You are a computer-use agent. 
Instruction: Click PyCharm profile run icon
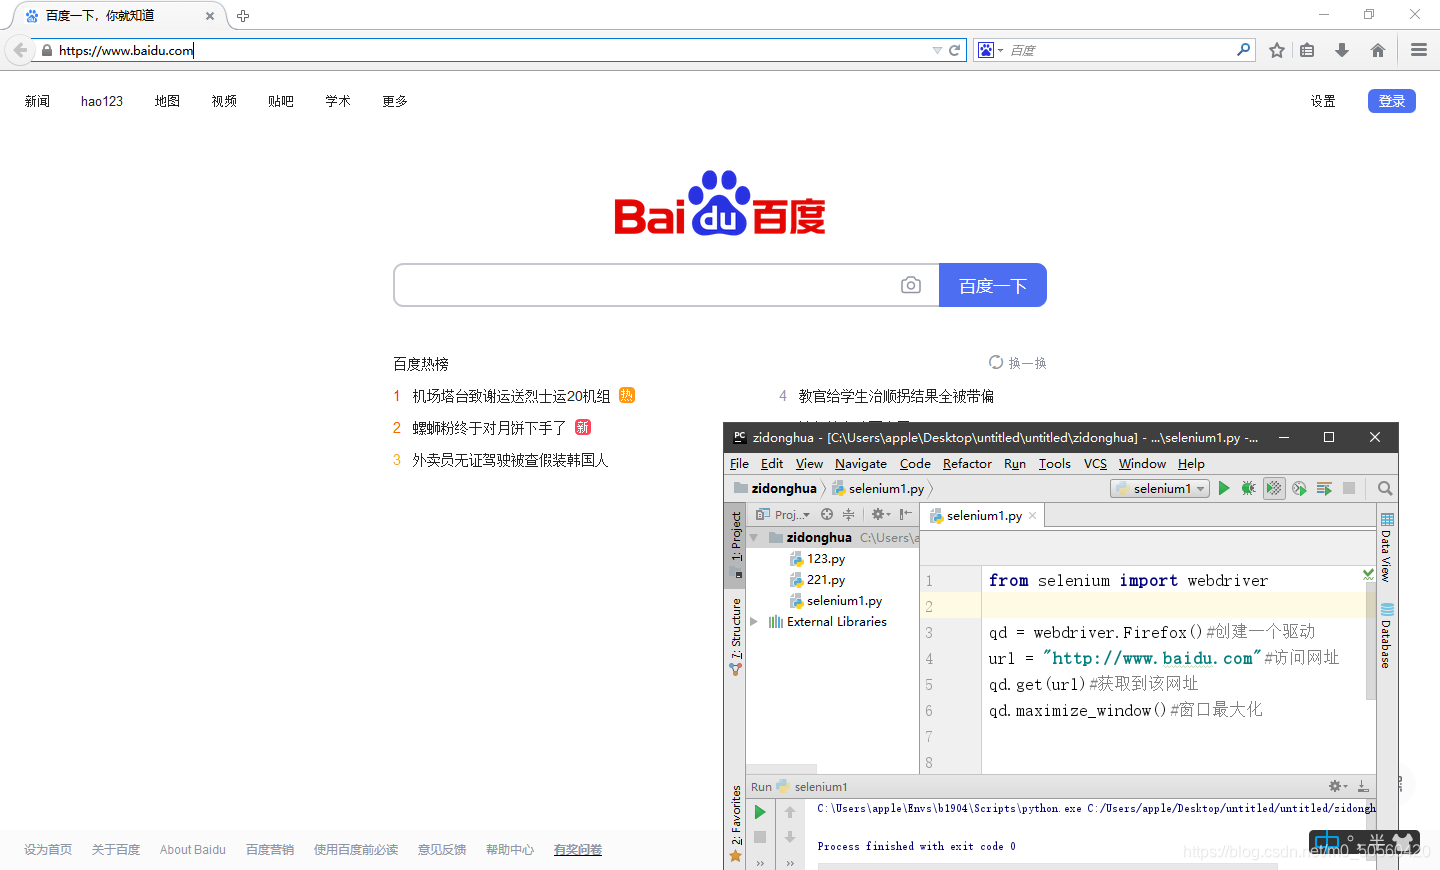(1299, 488)
